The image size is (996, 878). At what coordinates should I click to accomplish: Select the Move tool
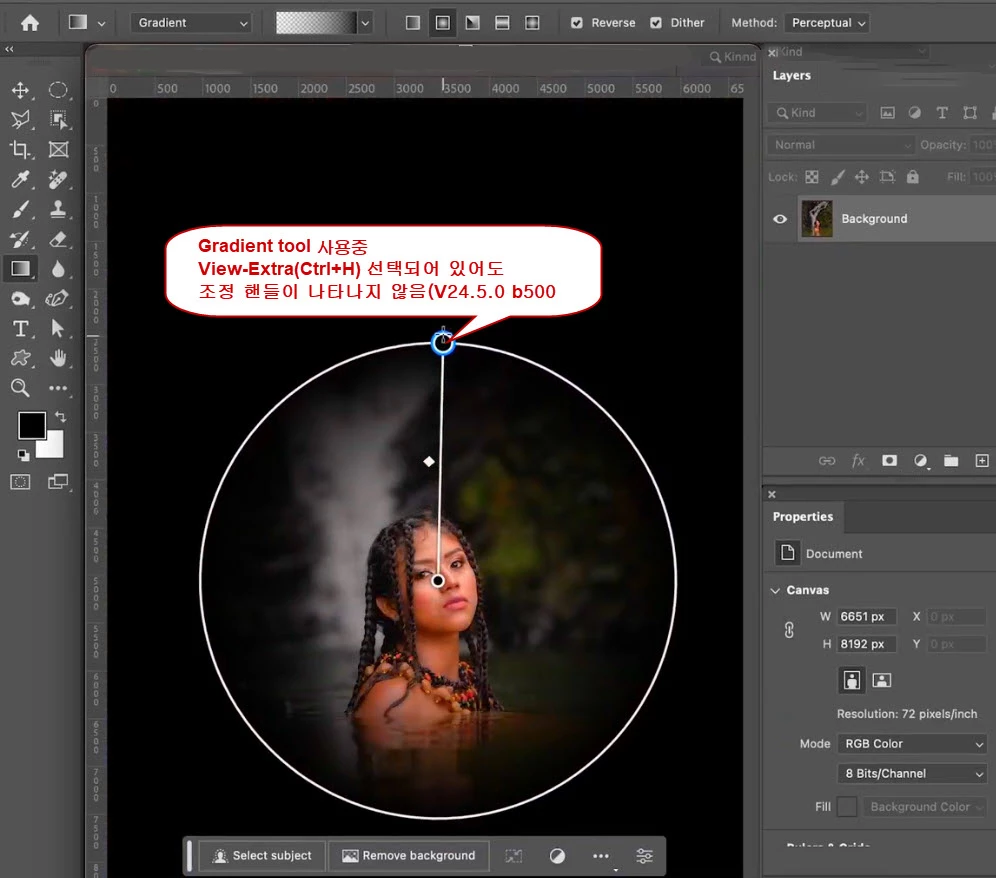tap(20, 90)
